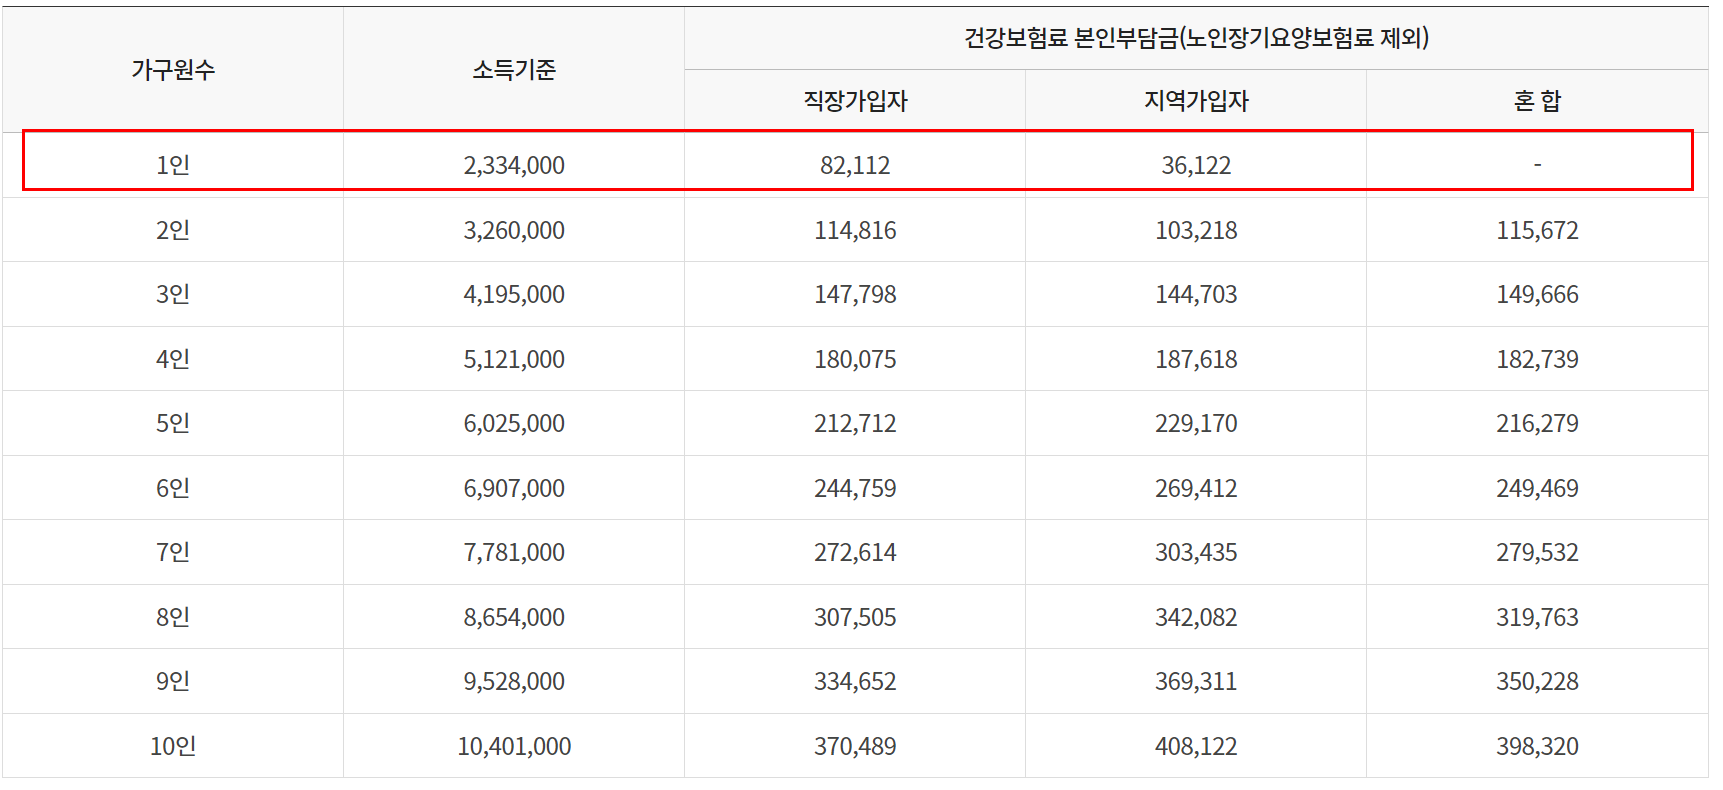Image resolution: width=1723 pixels, height=790 pixels.
Task: Select the 279,532 cell
Action: tap(1537, 552)
